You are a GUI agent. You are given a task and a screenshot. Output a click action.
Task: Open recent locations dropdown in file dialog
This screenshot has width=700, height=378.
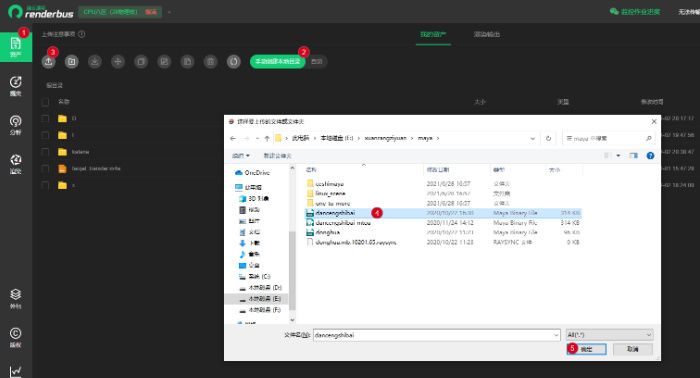coord(258,138)
